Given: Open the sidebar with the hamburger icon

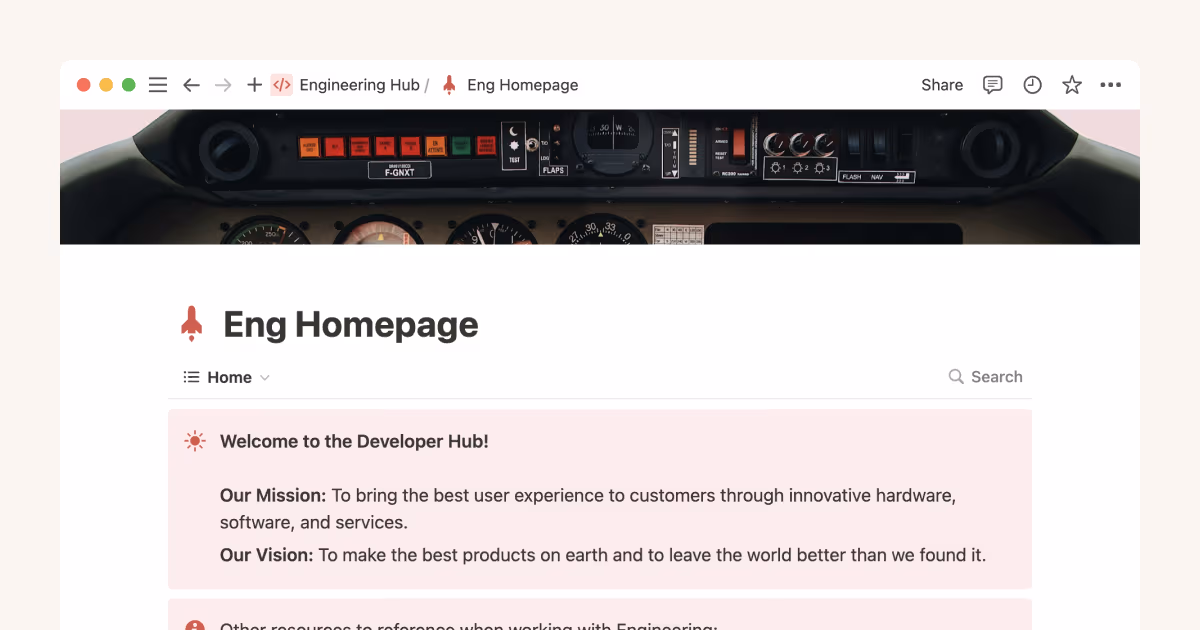Looking at the screenshot, I should [157, 85].
